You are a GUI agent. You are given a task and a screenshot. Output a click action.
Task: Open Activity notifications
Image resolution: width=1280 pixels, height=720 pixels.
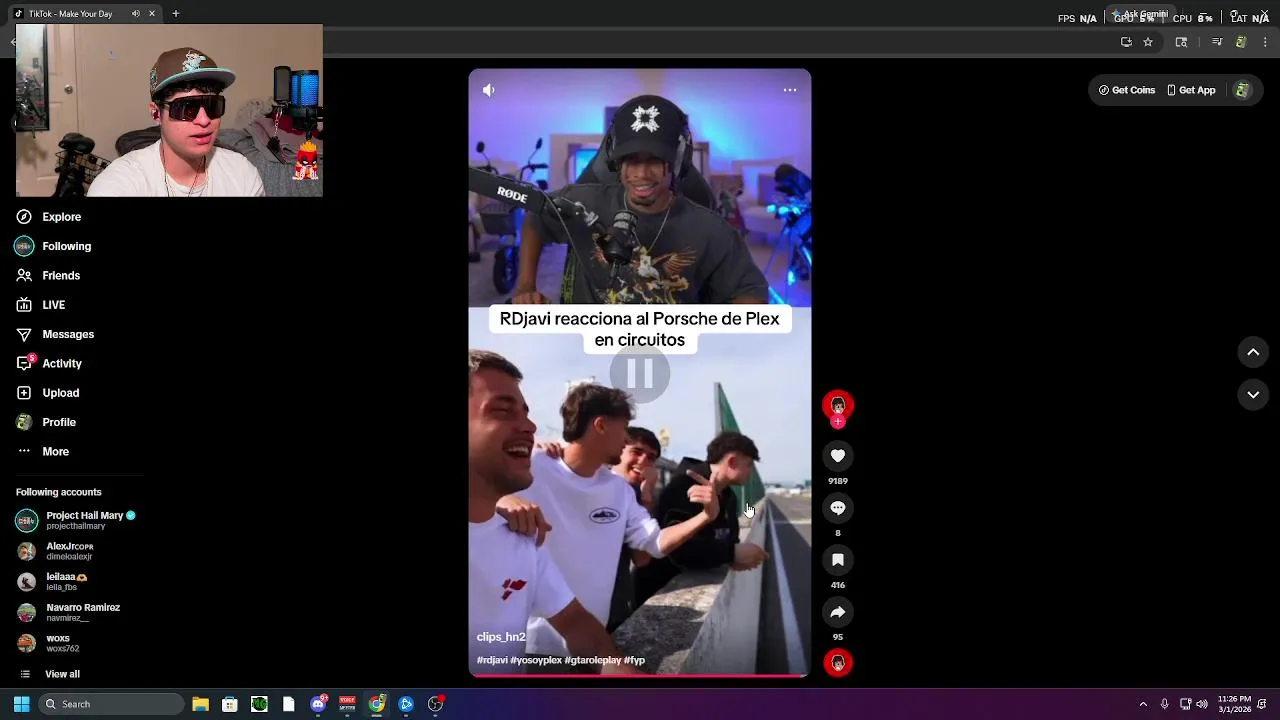(x=49, y=363)
